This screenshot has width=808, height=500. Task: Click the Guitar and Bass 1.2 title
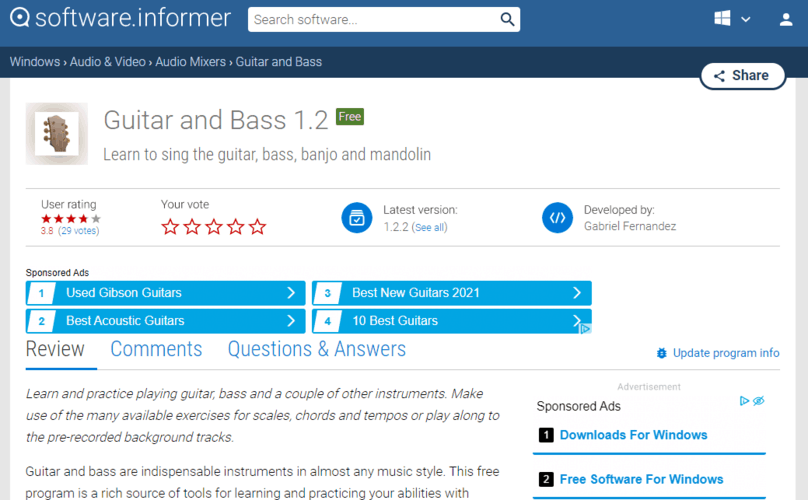pos(216,120)
